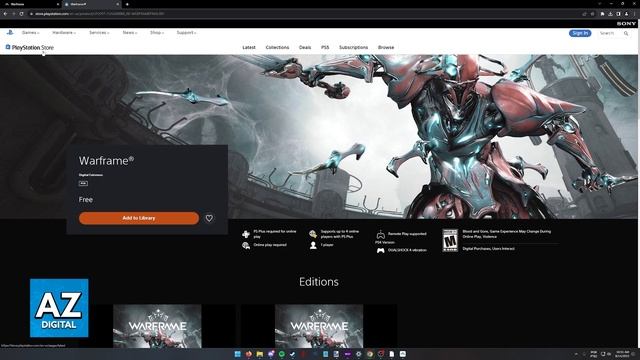Click the system clock in the taskbar
This screenshot has width=640, height=360.
tap(622, 354)
